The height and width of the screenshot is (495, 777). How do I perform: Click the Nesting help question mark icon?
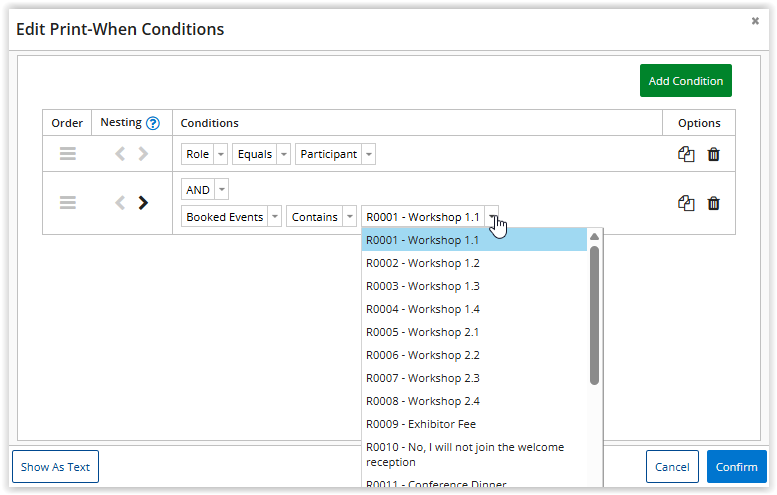point(153,123)
